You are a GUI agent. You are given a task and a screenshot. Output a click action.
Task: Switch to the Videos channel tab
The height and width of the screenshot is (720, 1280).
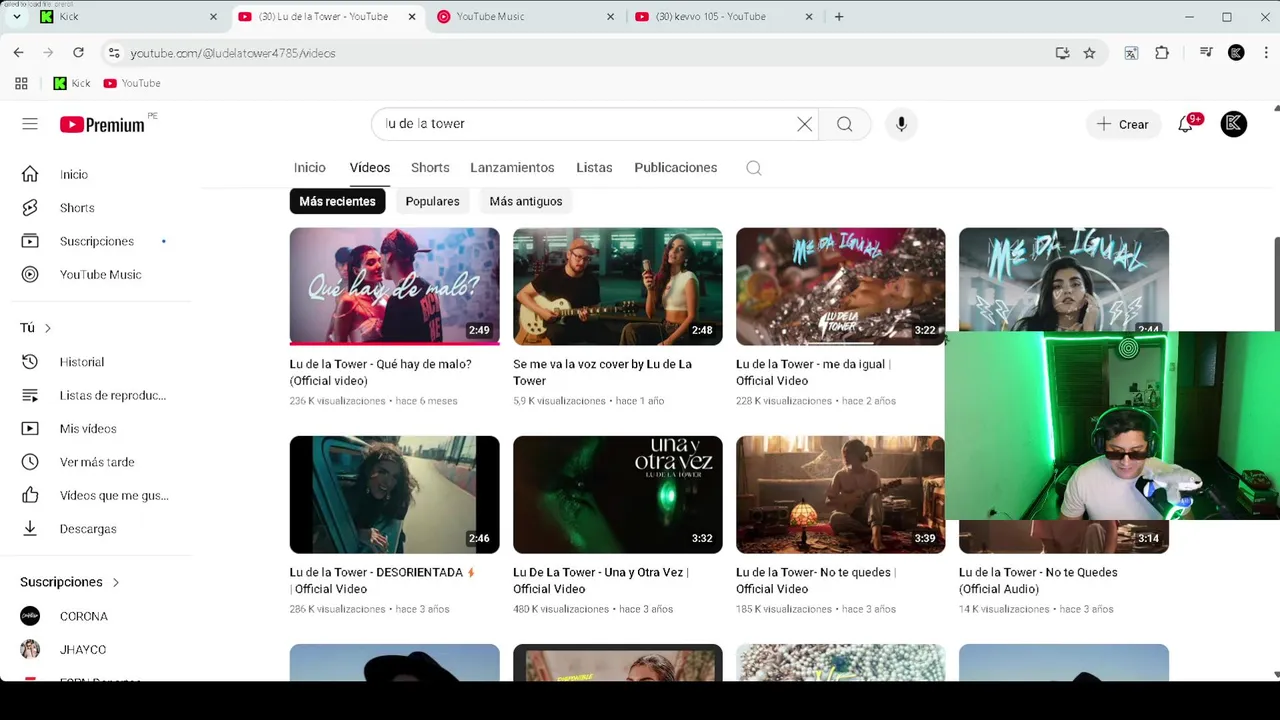370,167
